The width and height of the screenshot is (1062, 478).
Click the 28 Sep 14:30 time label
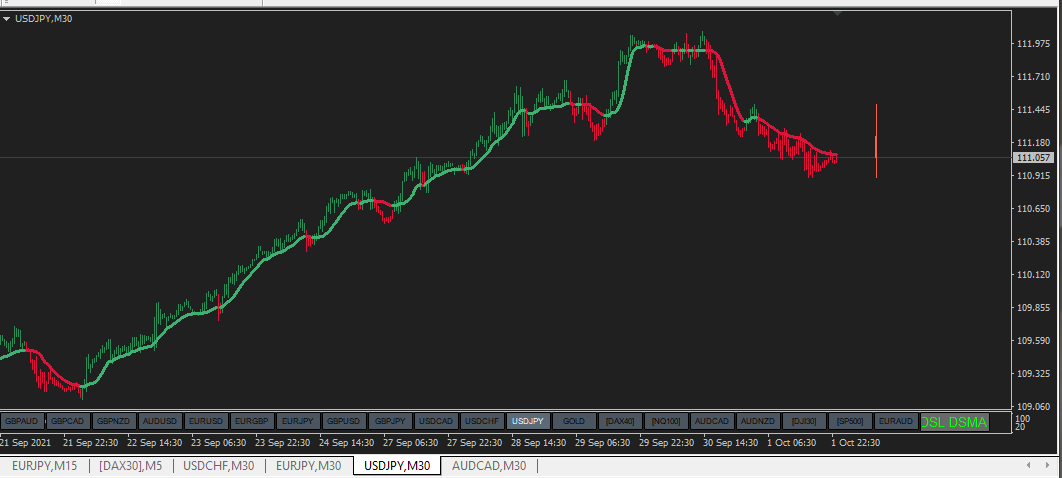tap(538, 443)
